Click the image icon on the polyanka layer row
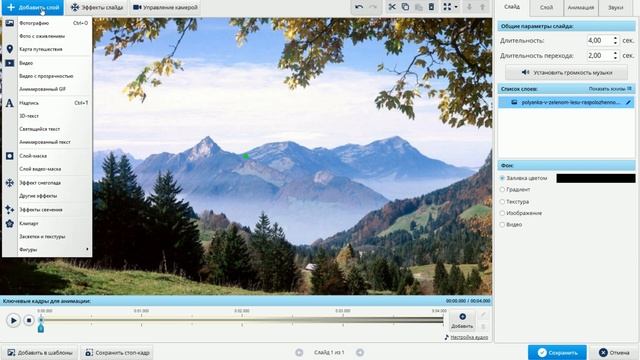The image size is (640, 360). click(x=514, y=102)
